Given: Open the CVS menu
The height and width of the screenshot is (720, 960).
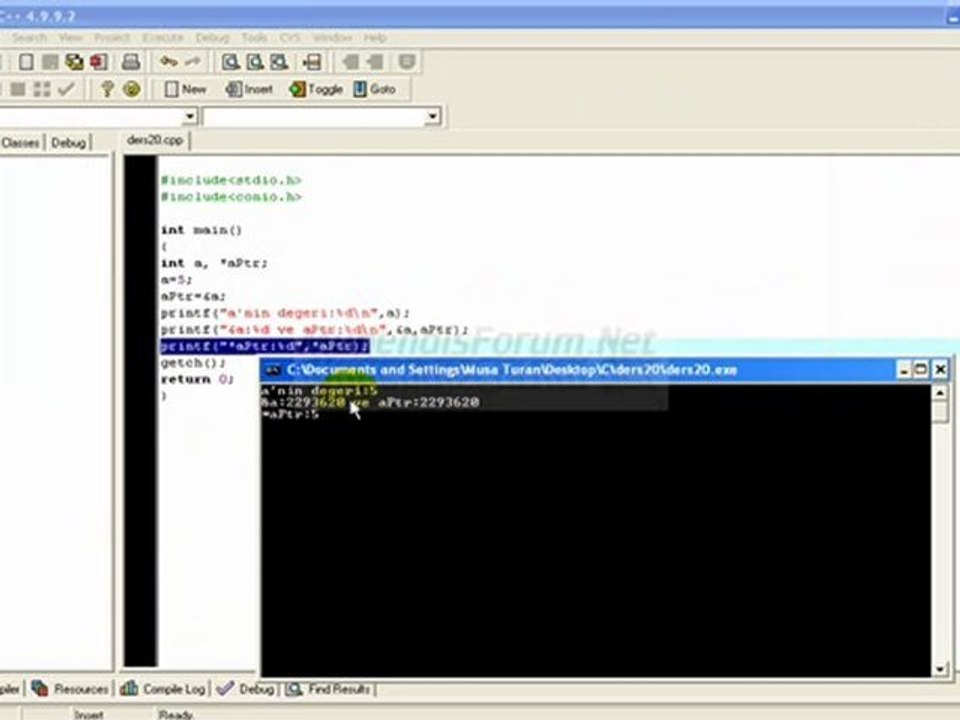Looking at the screenshot, I should point(290,38).
